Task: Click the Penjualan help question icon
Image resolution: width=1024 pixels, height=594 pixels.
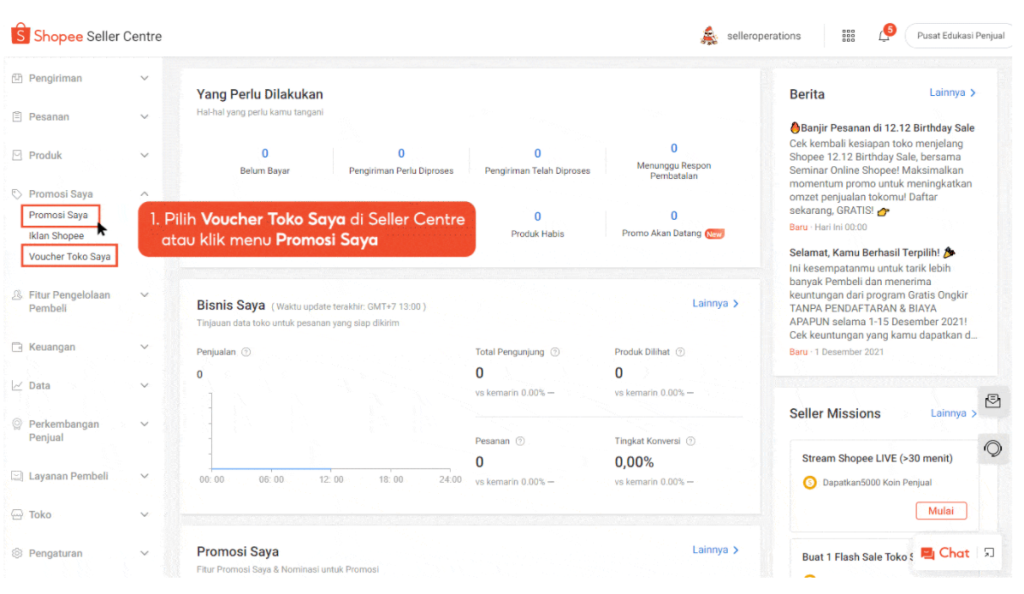Action: pyautogui.click(x=246, y=352)
